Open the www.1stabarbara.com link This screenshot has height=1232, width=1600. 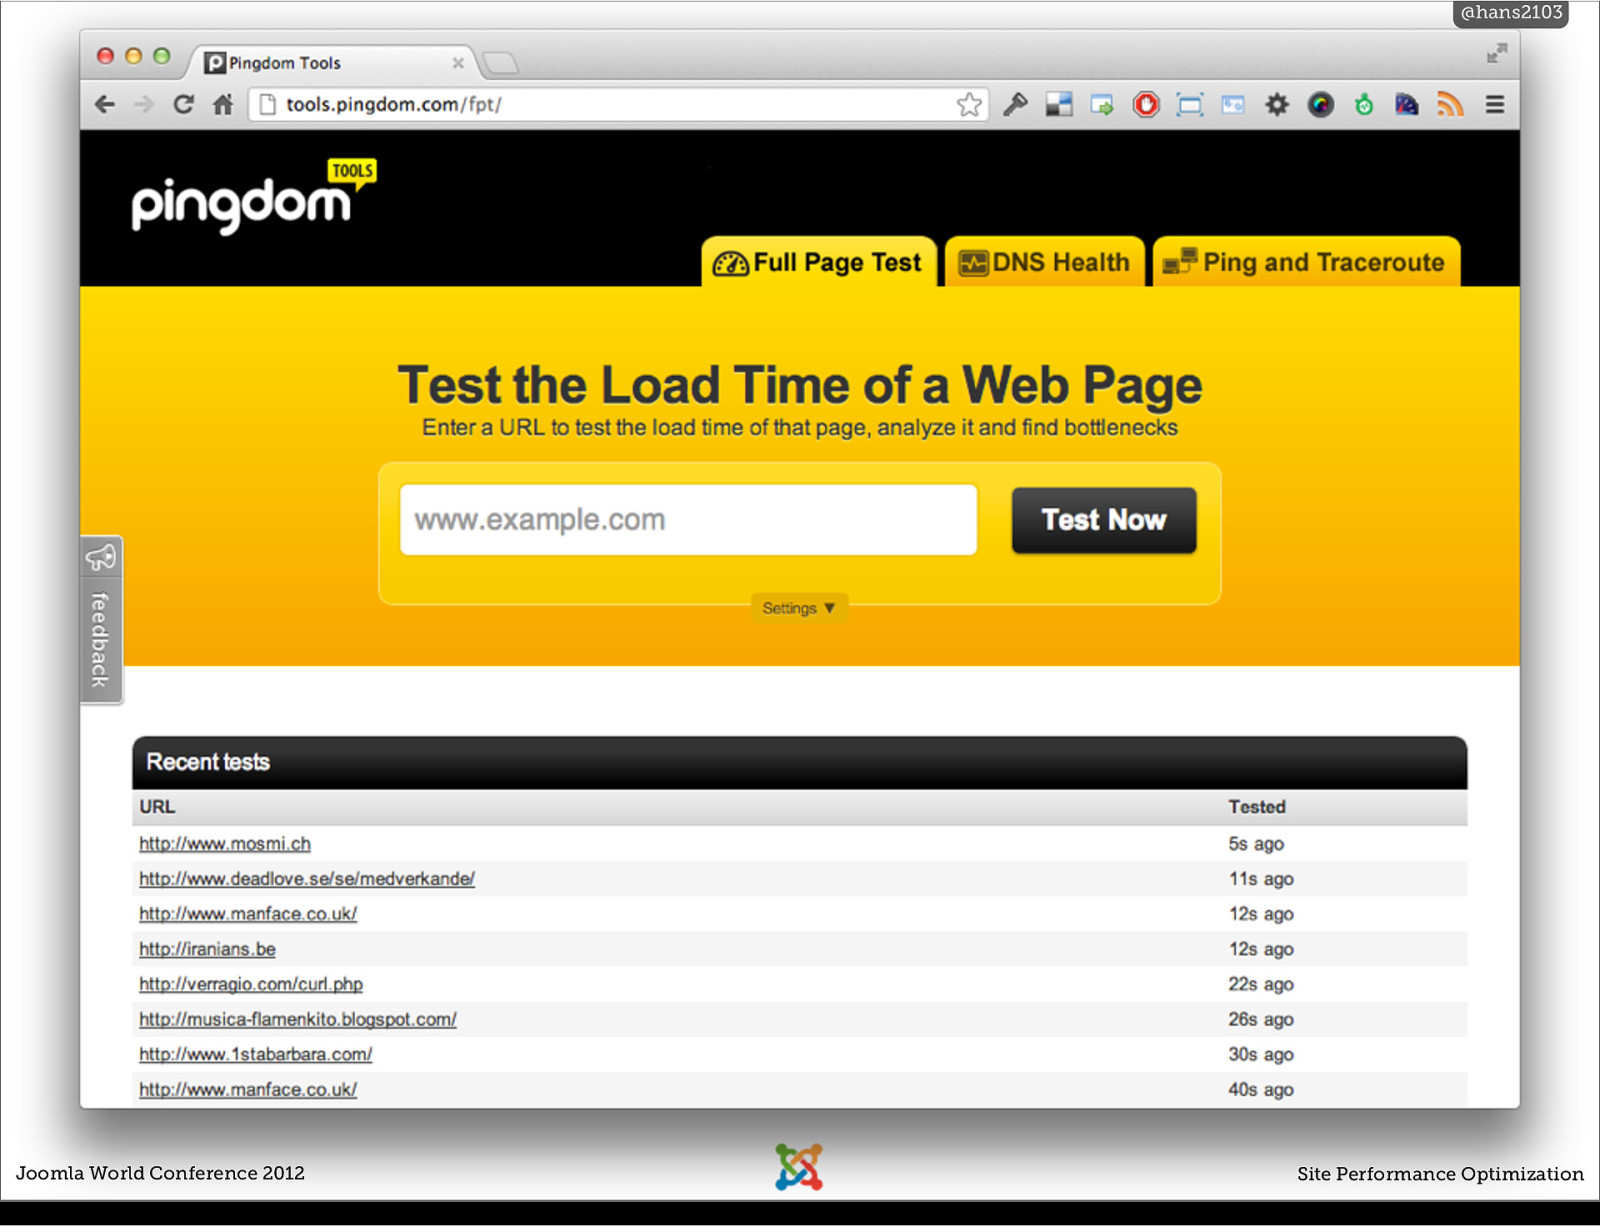(x=256, y=1054)
